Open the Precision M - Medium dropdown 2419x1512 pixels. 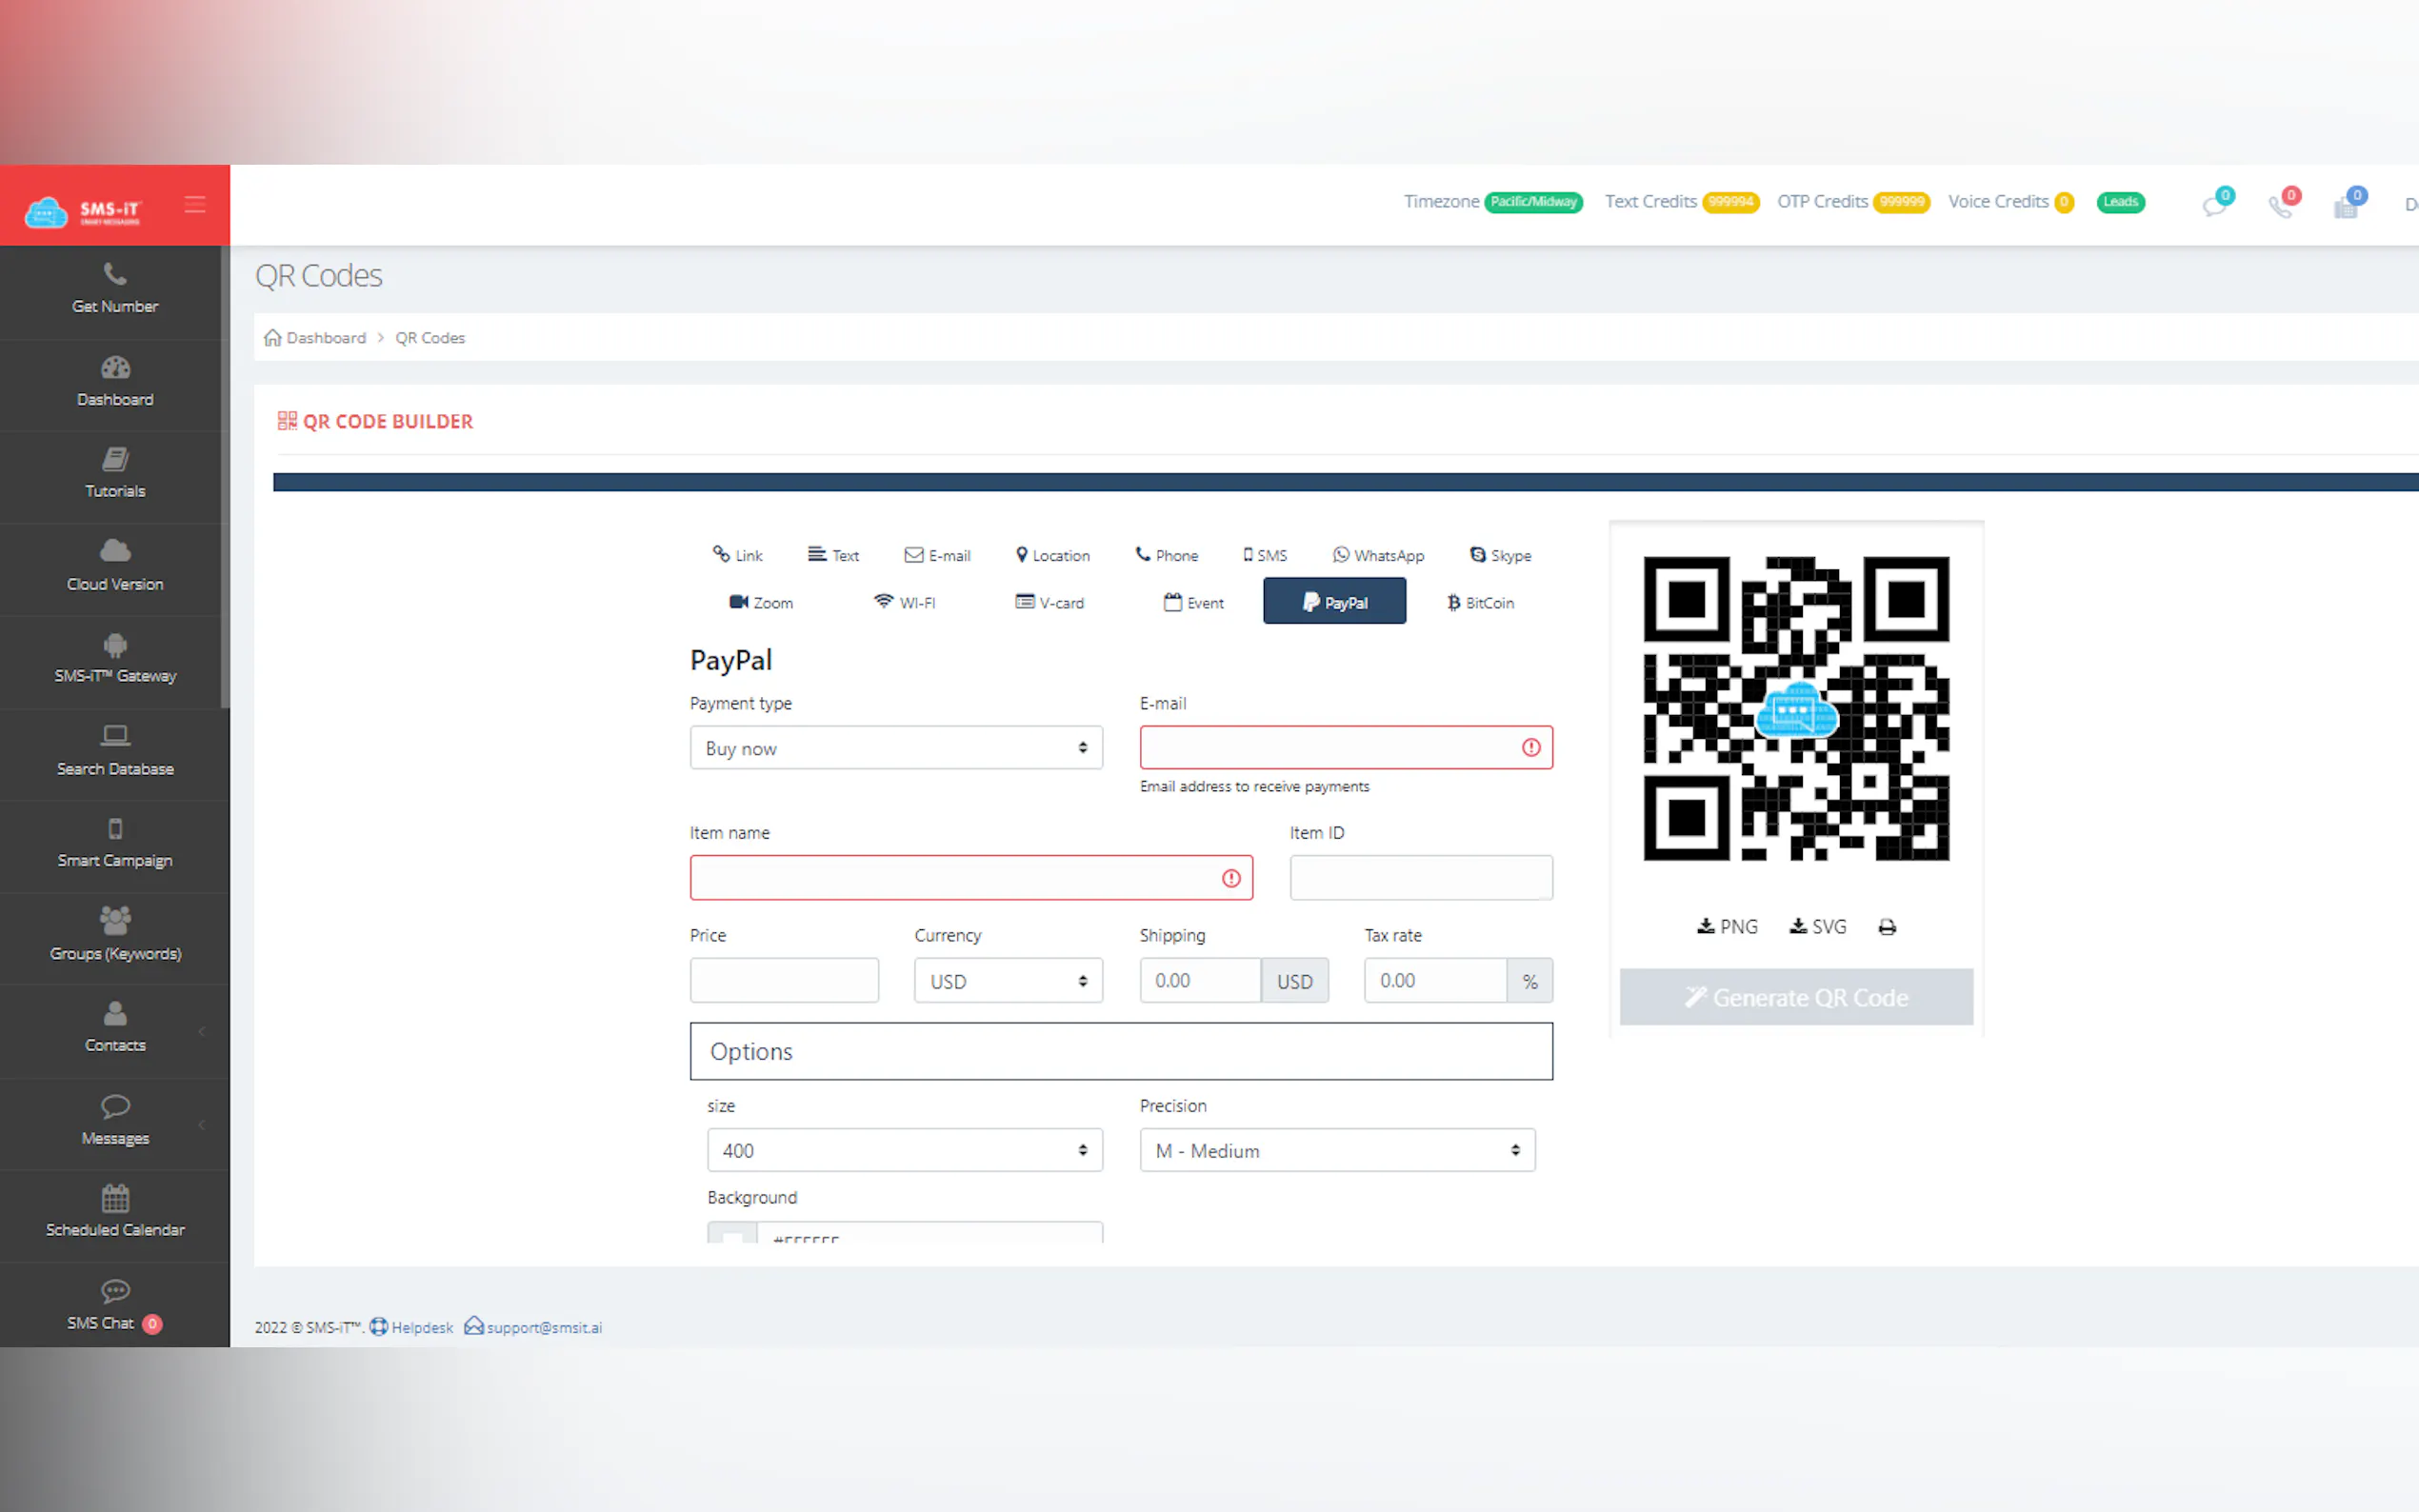click(x=1336, y=1150)
